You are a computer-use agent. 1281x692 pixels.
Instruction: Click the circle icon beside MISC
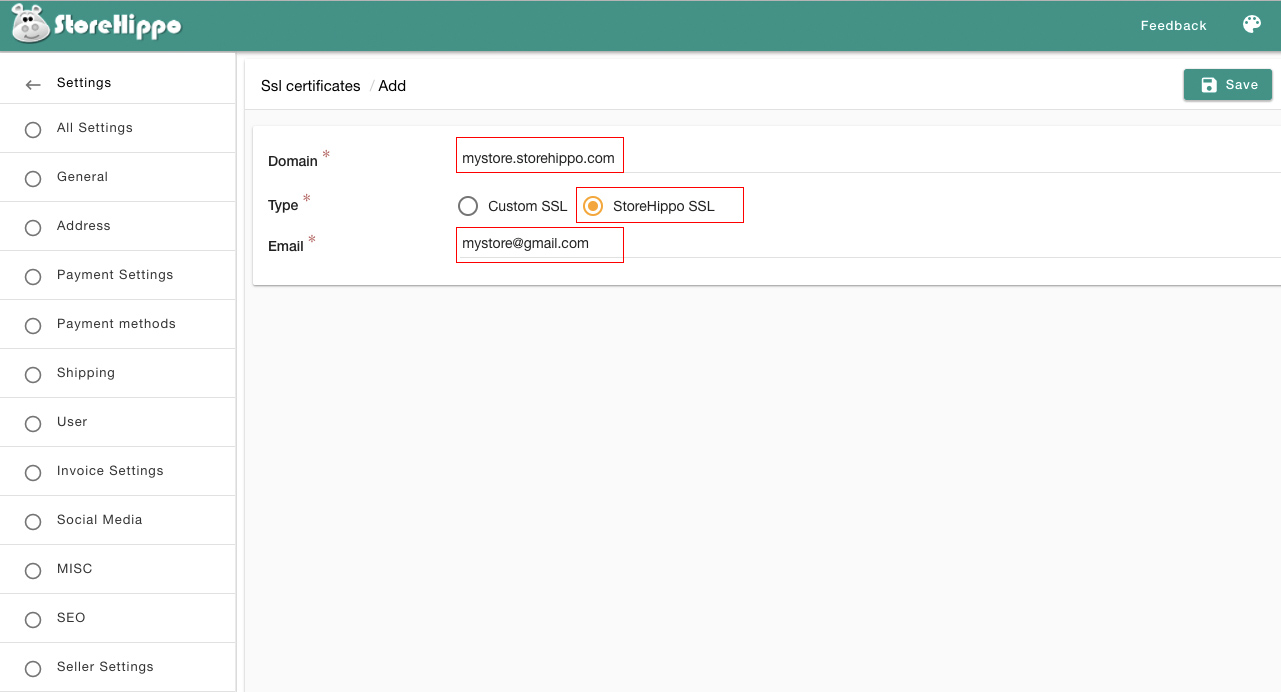tap(33, 571)
